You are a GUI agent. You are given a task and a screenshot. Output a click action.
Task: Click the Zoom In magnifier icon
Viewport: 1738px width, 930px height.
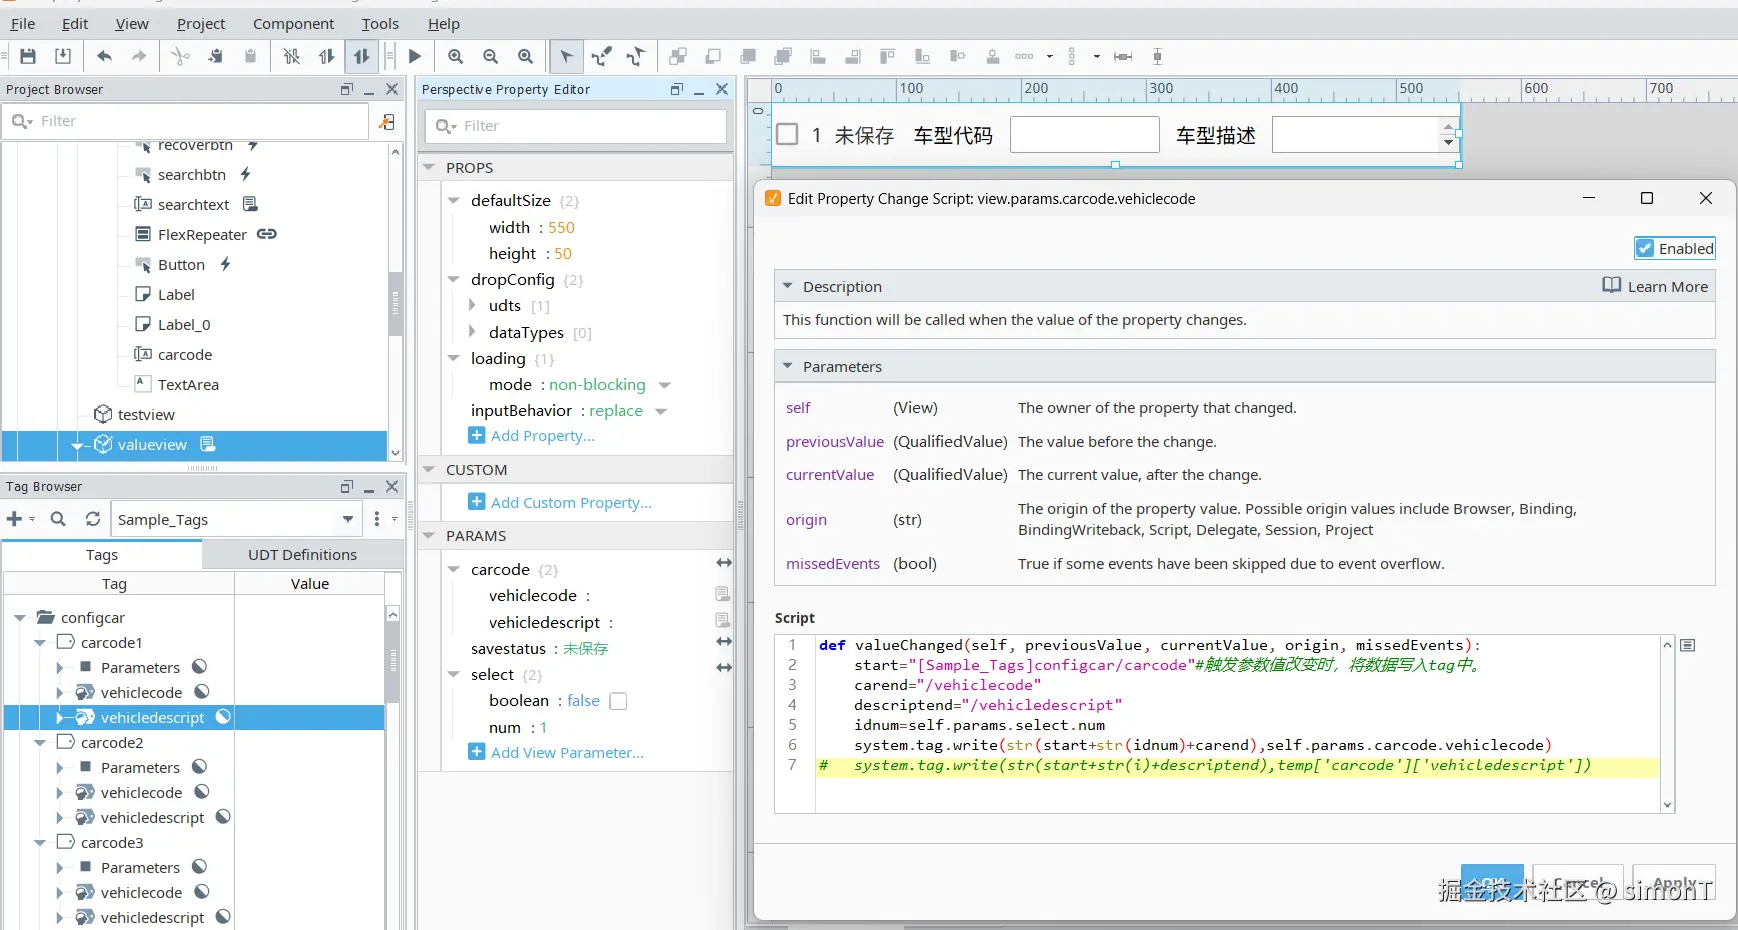(456, 56)
